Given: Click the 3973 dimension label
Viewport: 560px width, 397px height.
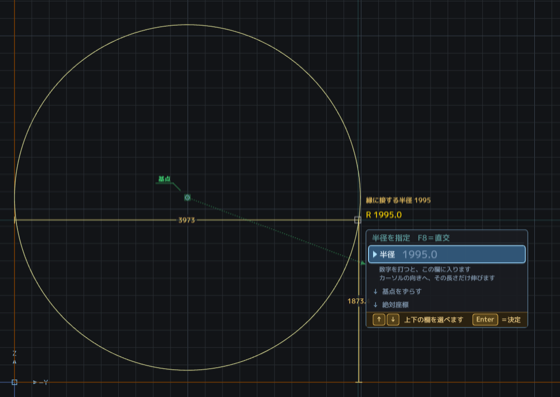Looking at the screenshot, I should (x=186, y=220).
